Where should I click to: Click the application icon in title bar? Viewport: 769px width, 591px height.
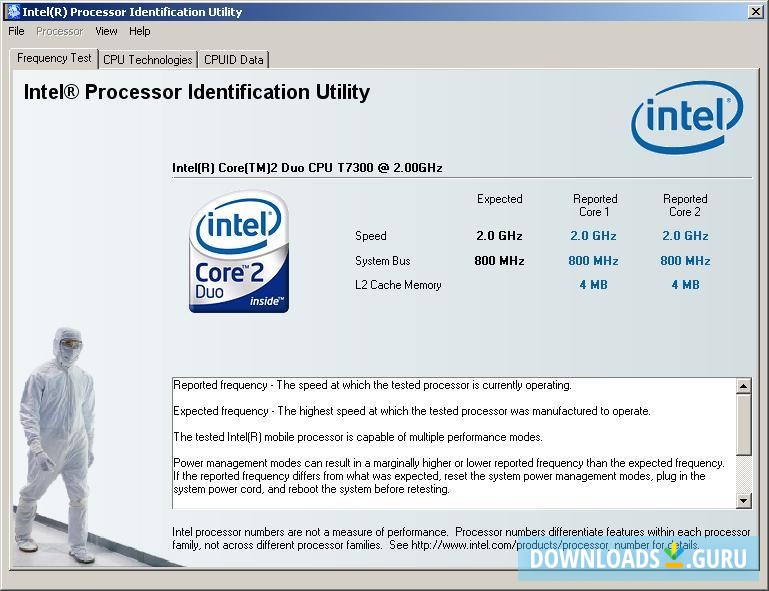pos(13,11)
